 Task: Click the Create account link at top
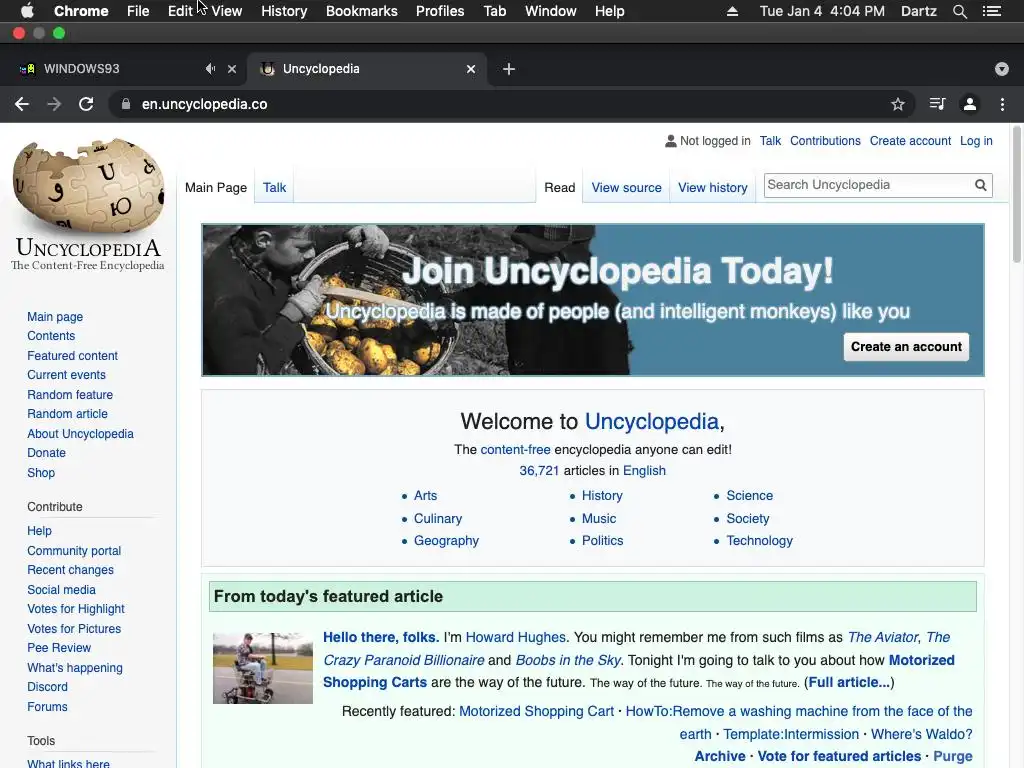point(910,141)
